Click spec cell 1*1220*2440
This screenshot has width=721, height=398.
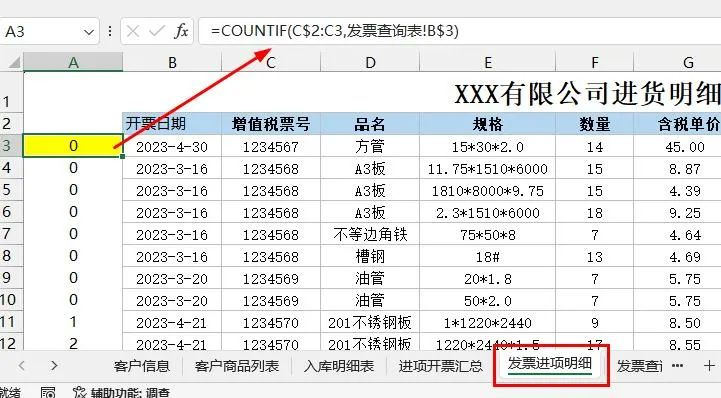pyautogui.click(x=488, y=323)
